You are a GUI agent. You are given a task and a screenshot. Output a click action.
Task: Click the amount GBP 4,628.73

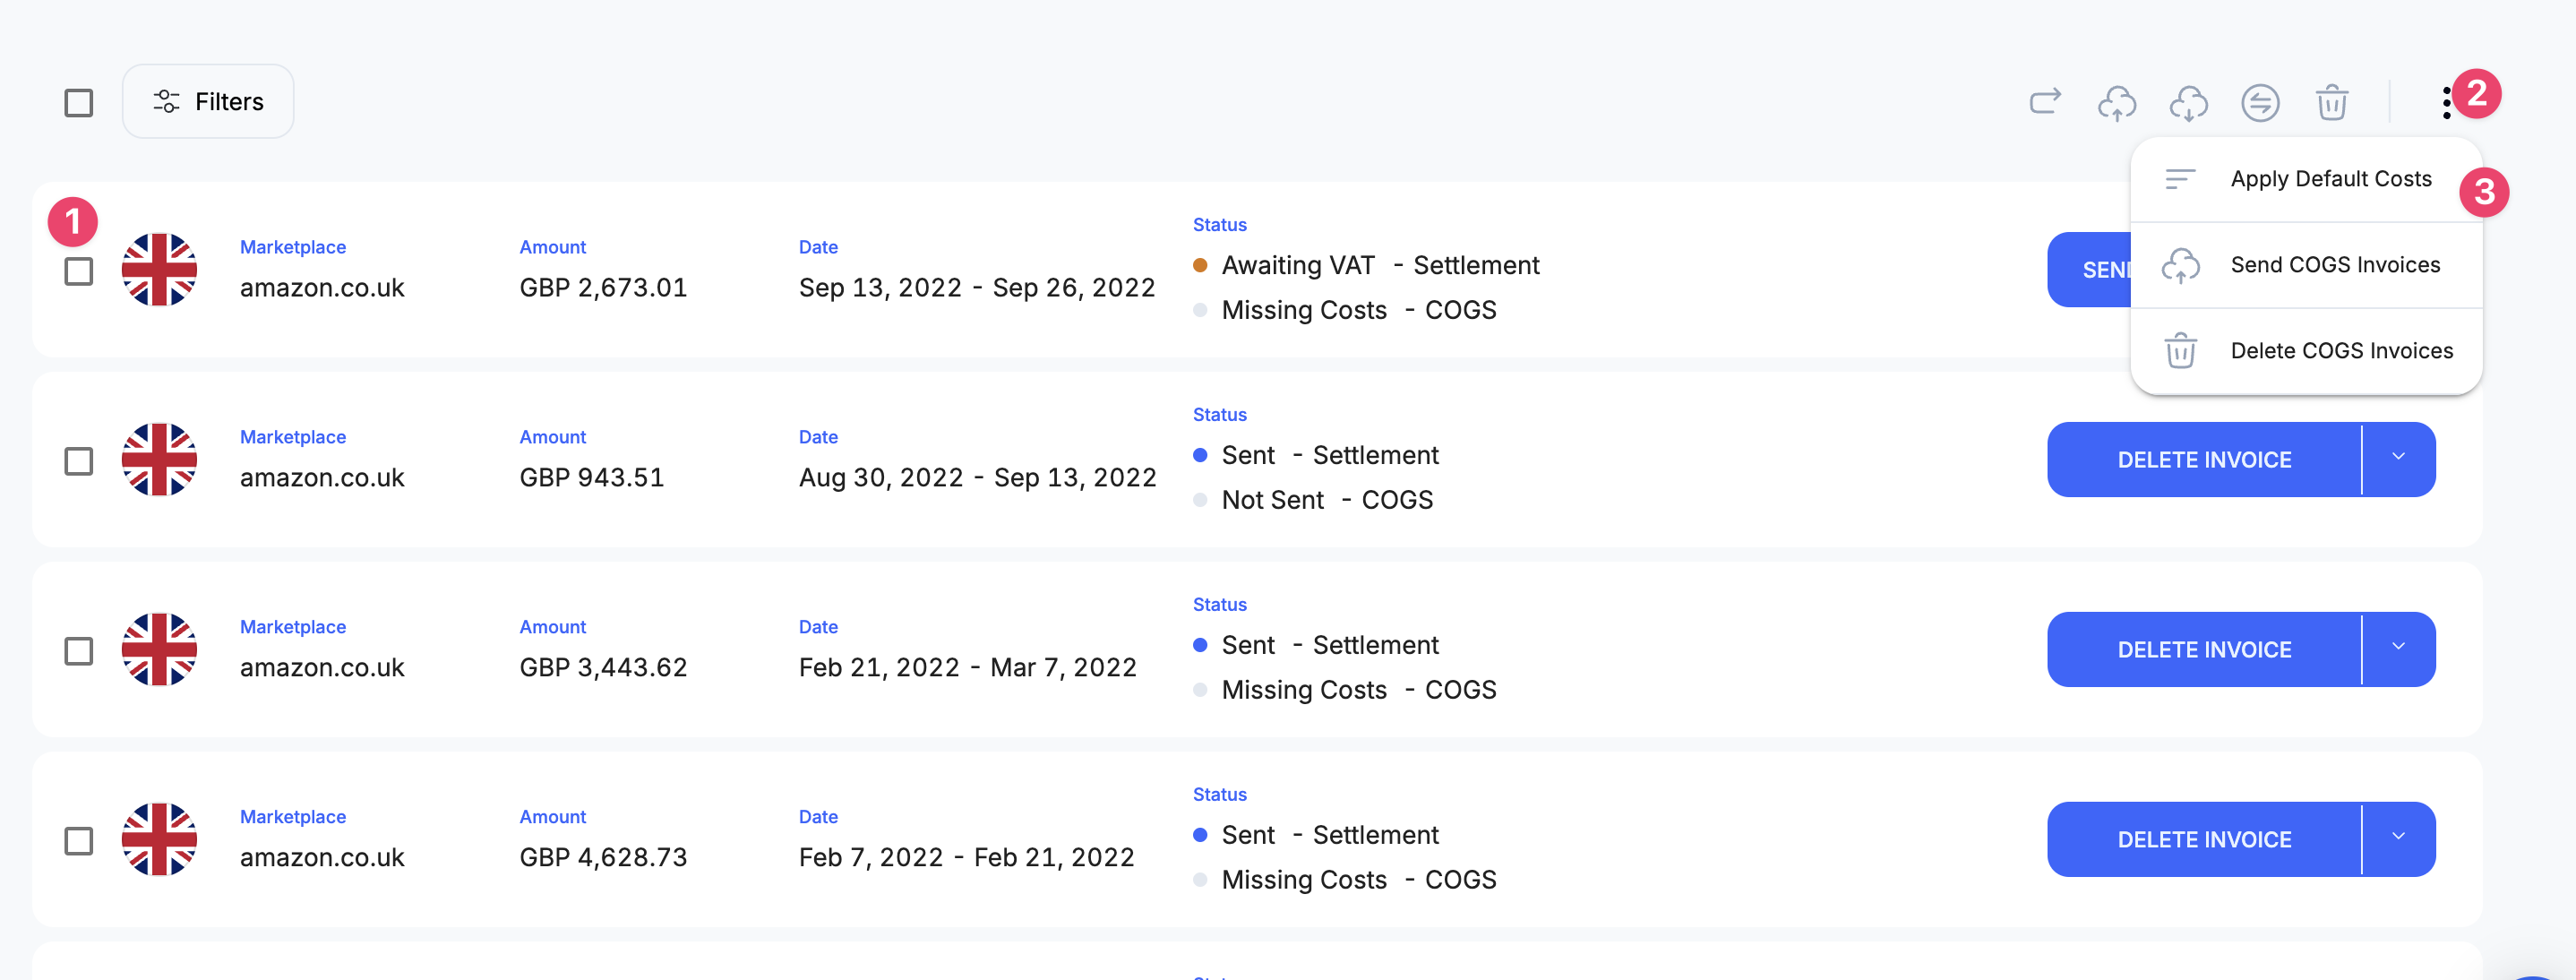pos(603,858)
